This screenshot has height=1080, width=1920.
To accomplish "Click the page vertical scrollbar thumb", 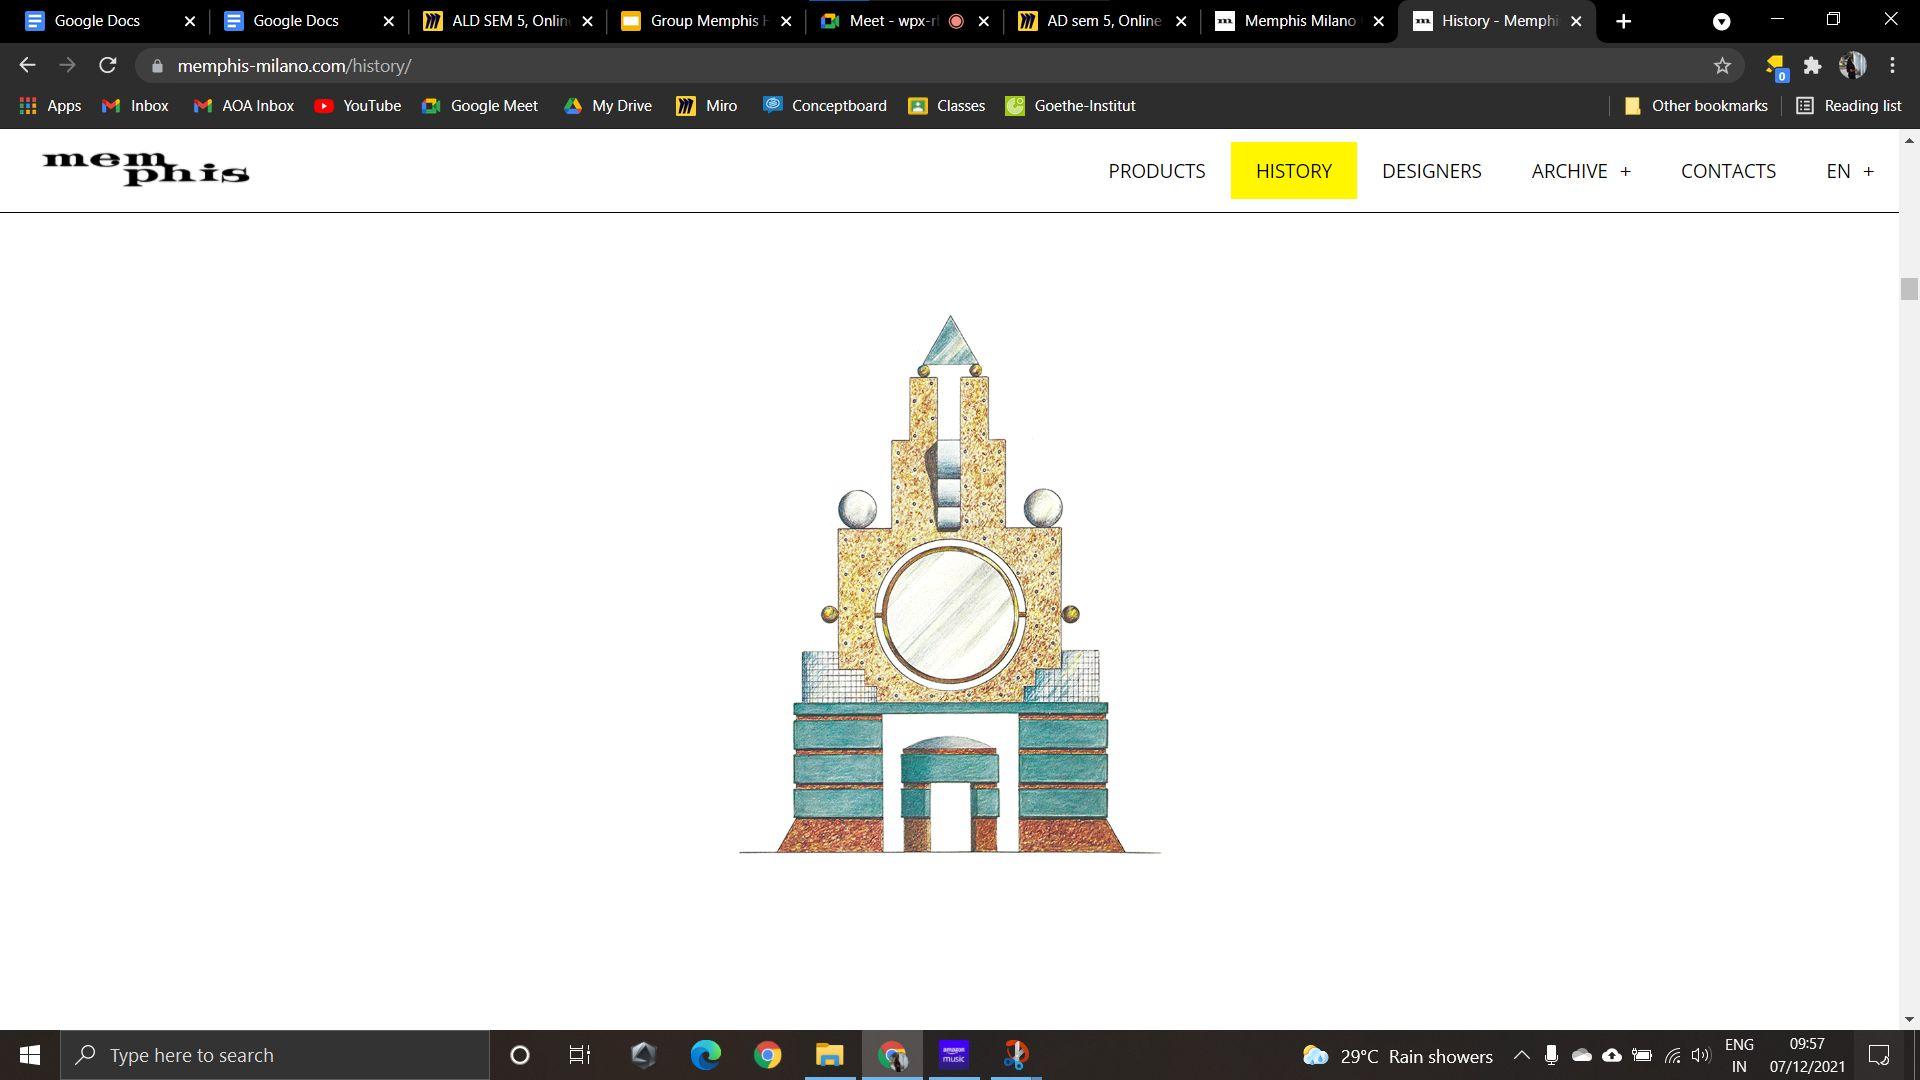I will [1909, 289].
